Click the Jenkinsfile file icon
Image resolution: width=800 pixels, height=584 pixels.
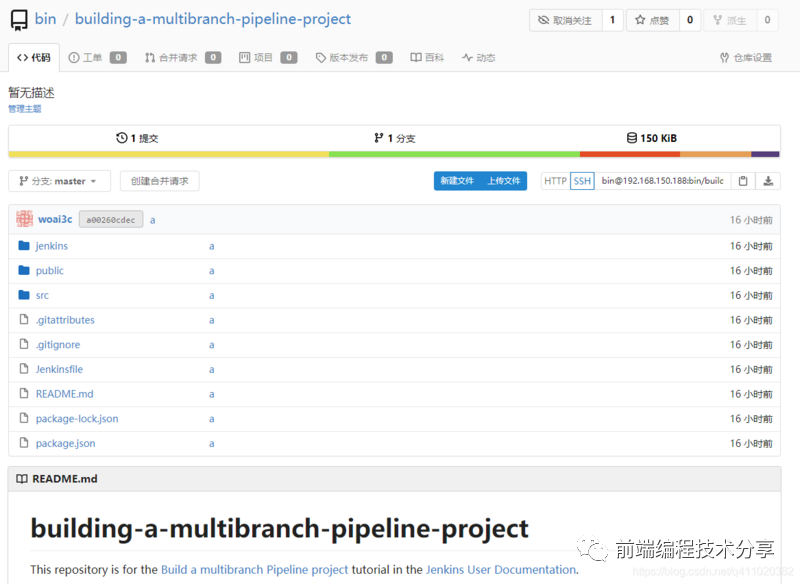(x=24, y=368)
